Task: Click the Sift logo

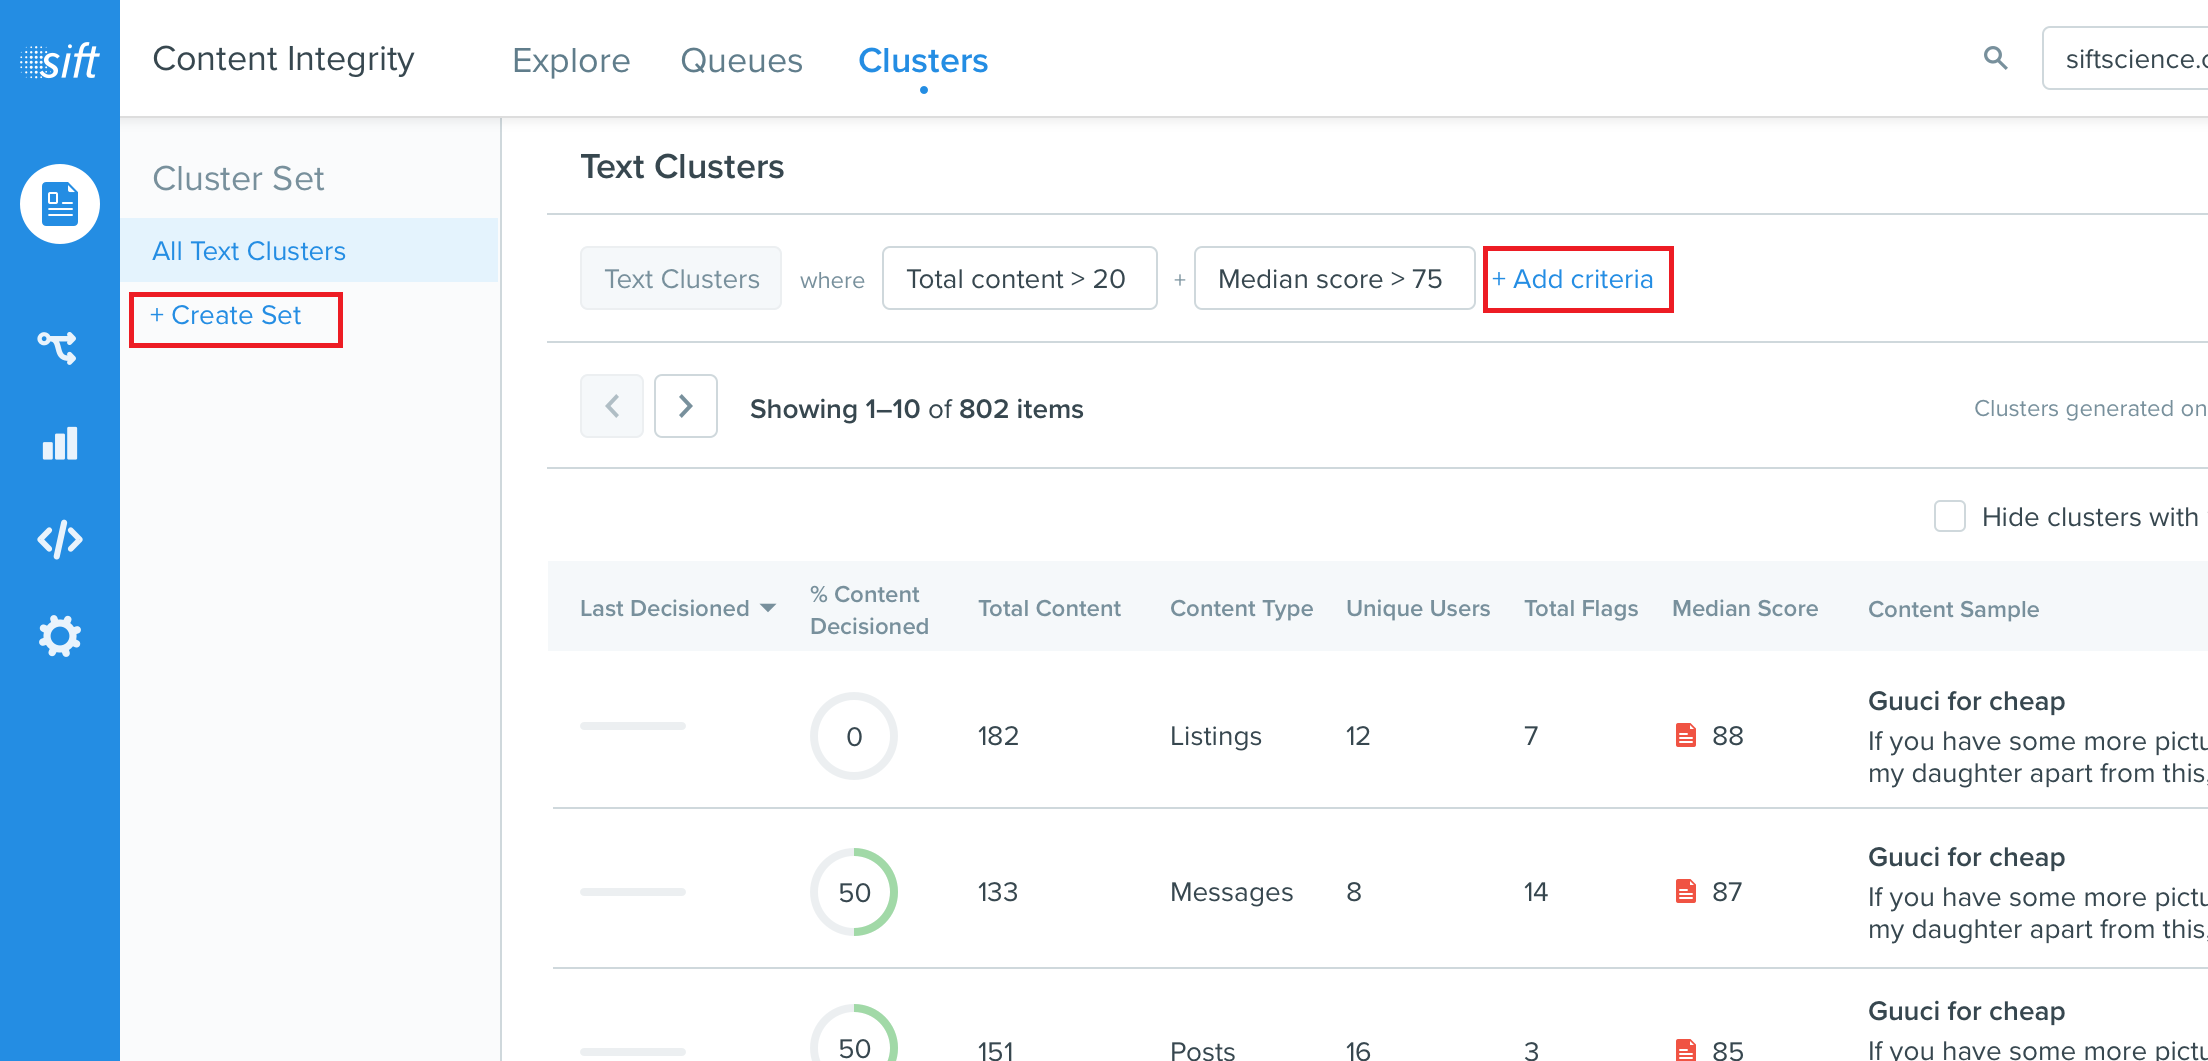Action: point(60,61)
